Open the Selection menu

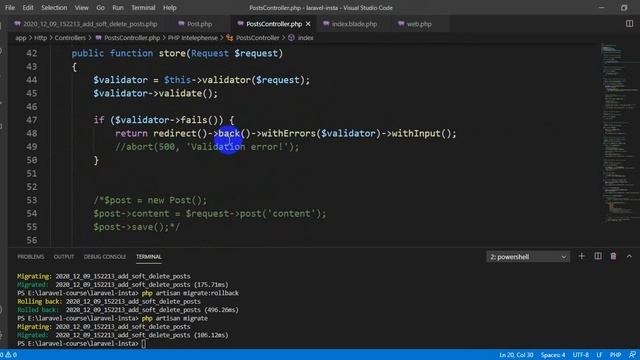[x=54, y=8]
